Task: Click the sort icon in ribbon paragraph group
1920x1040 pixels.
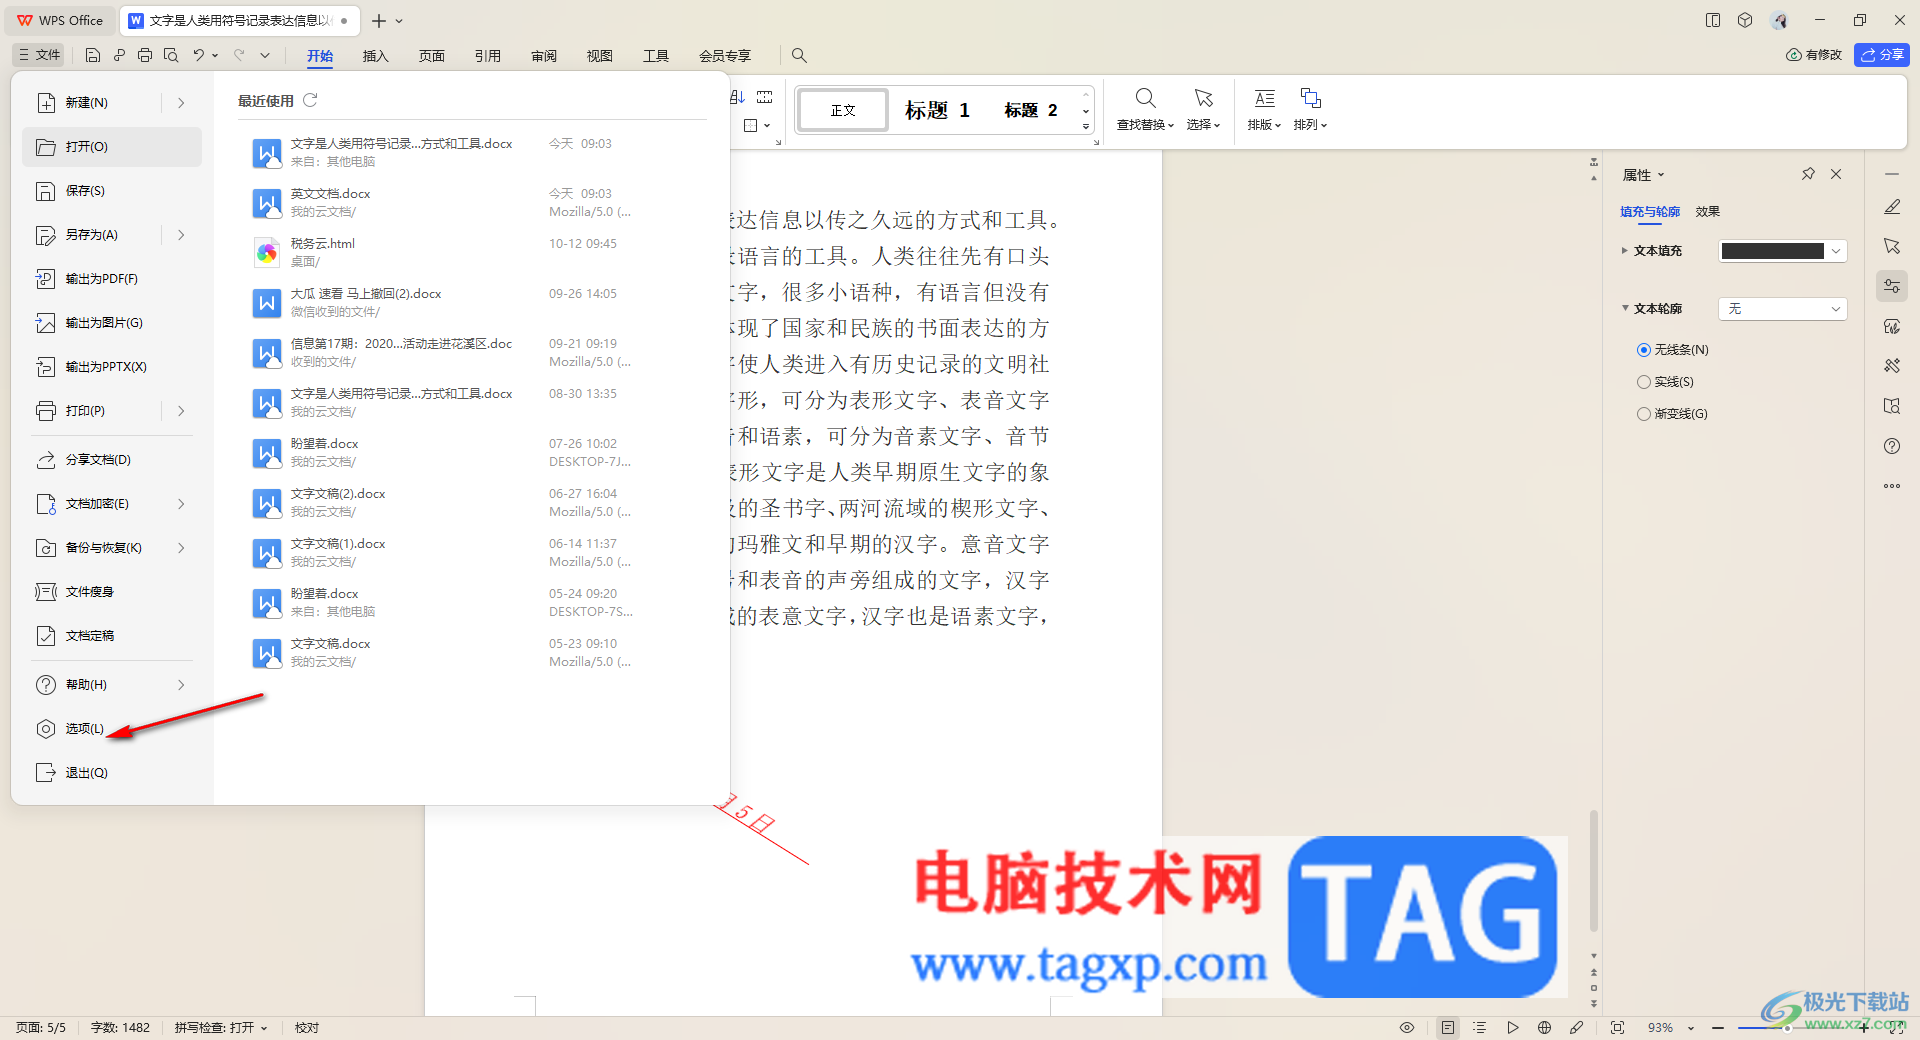Action: pyautogui.click(x=737, y=97)
